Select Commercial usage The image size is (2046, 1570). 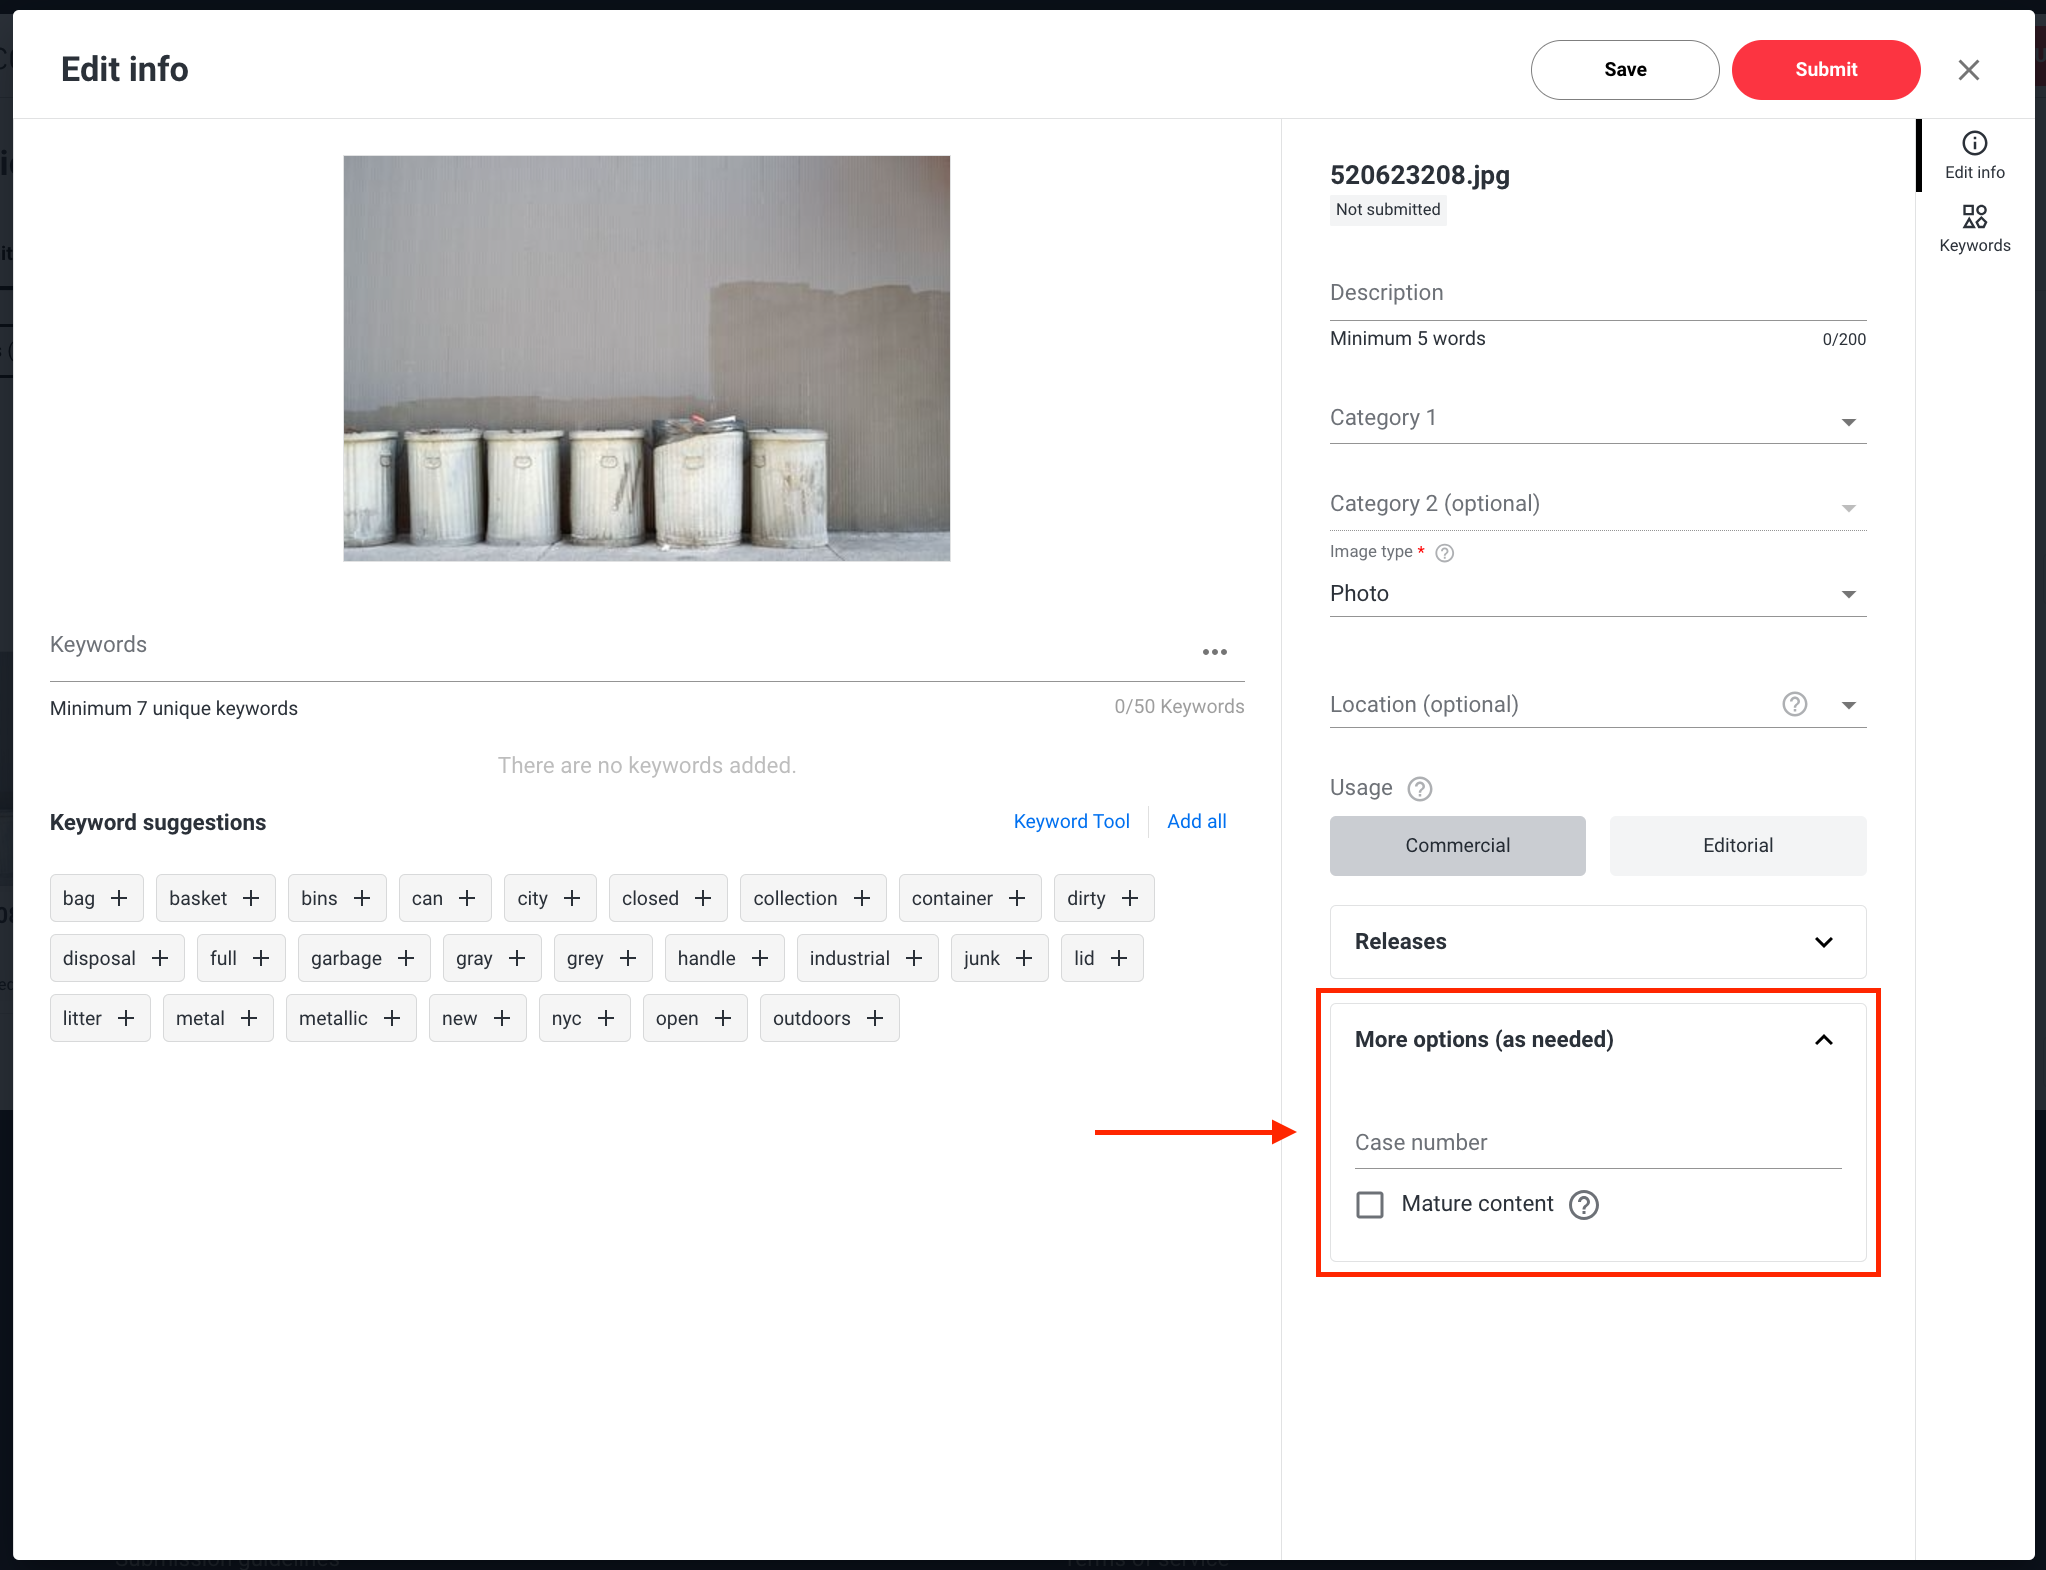(1456, 845)
